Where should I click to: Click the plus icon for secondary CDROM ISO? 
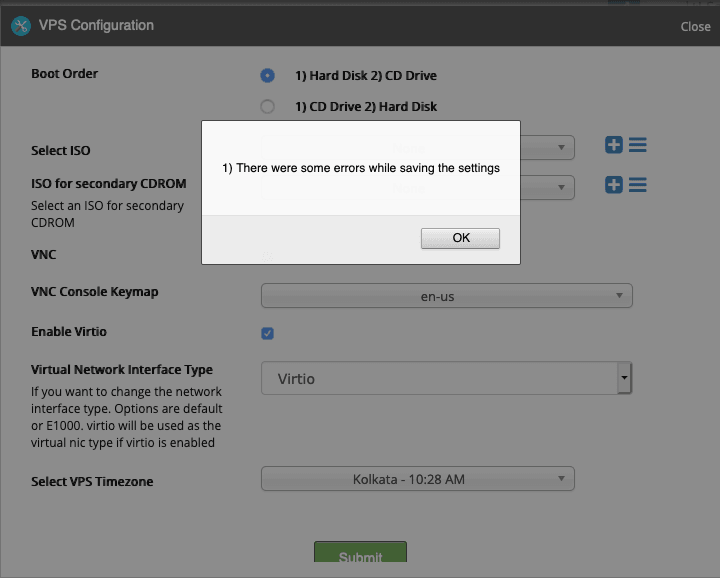click(x=614, y=185)
